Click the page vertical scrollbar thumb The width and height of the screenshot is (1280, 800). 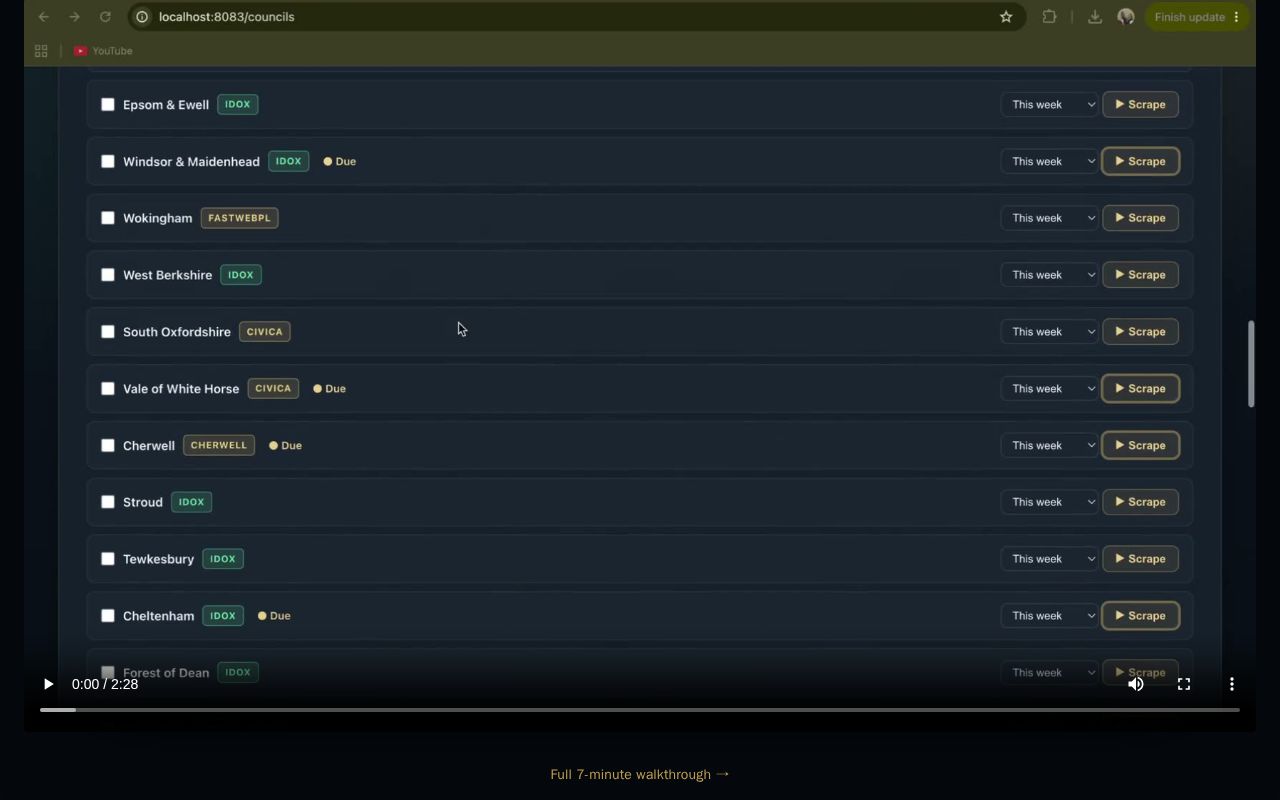pos(1251,363)
